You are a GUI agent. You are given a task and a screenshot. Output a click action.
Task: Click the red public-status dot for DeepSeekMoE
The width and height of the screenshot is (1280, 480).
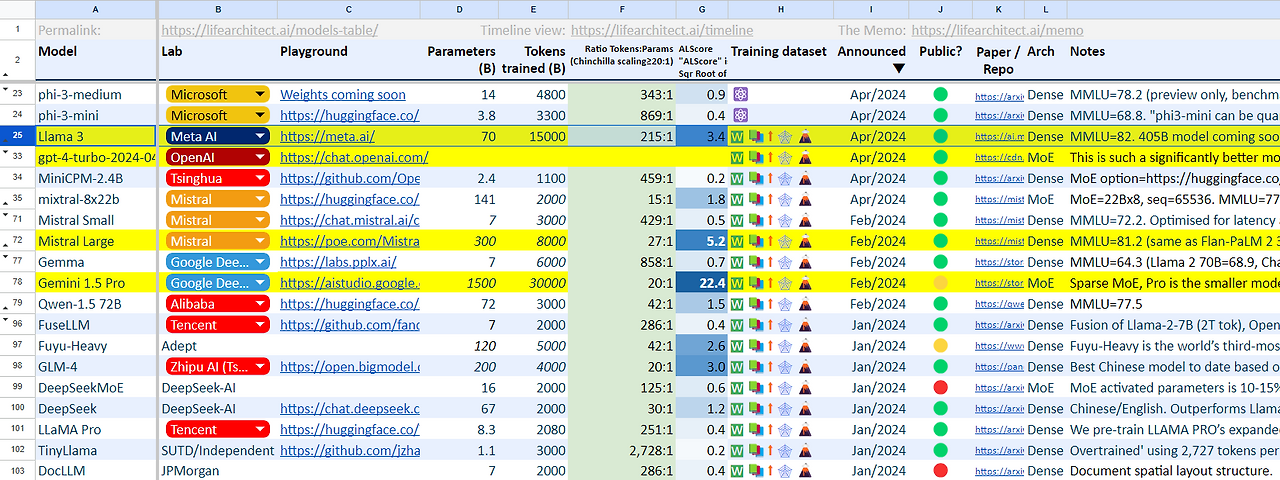coord(940,388)
